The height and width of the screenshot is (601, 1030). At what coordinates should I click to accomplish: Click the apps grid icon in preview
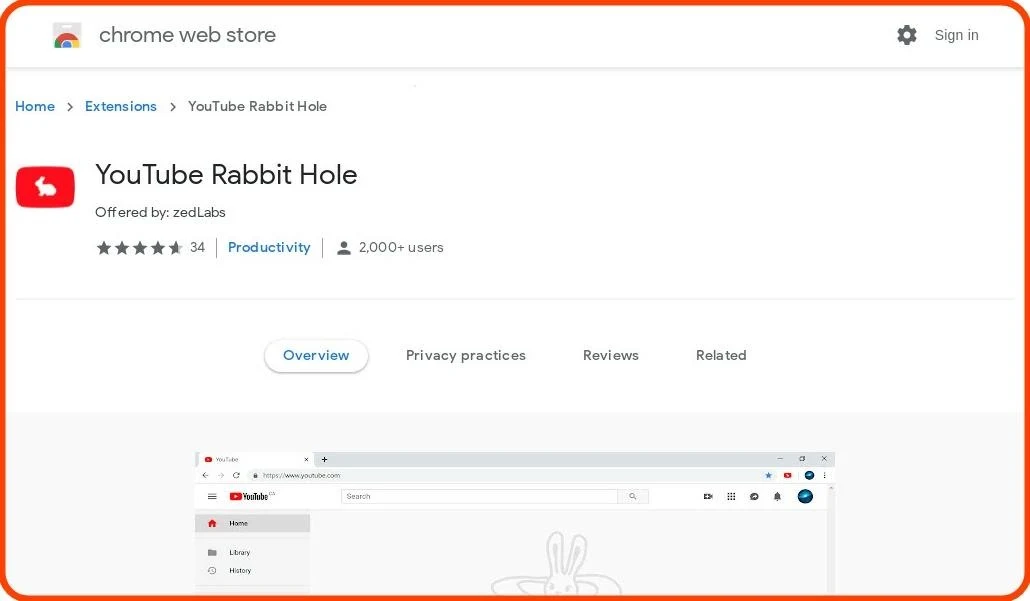[x=731, y=497]
